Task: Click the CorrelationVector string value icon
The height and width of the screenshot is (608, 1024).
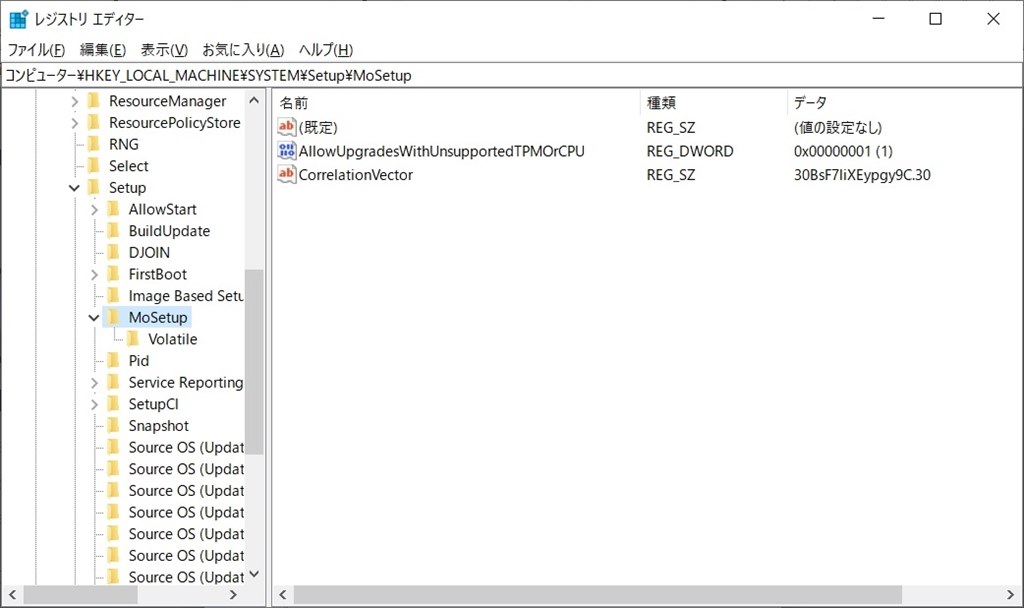Action: pyautogui.click(x=286, y=174)
